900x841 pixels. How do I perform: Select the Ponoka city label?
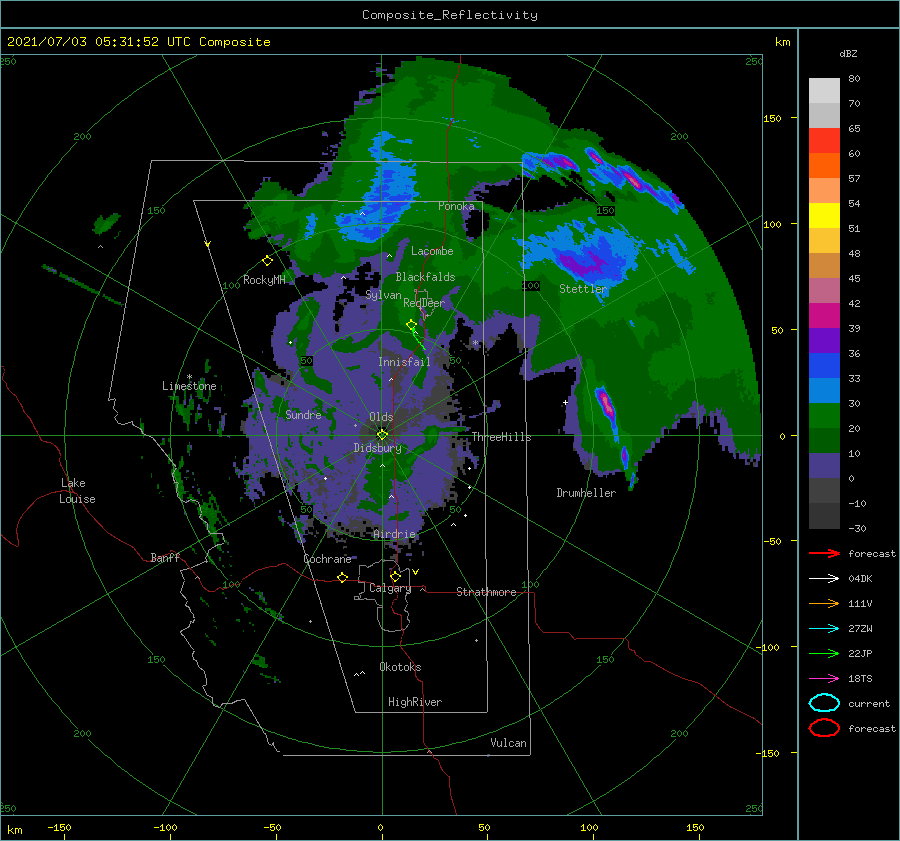456,206
